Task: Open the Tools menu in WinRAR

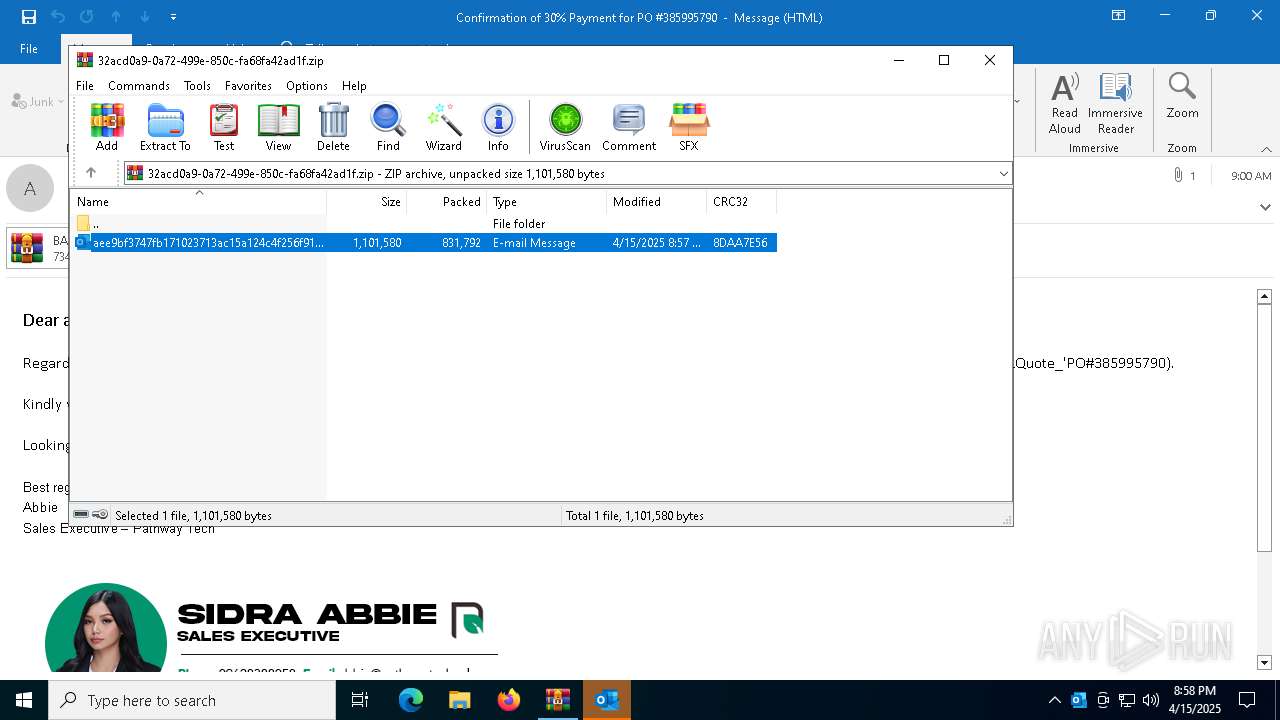Action: (197, 85)
